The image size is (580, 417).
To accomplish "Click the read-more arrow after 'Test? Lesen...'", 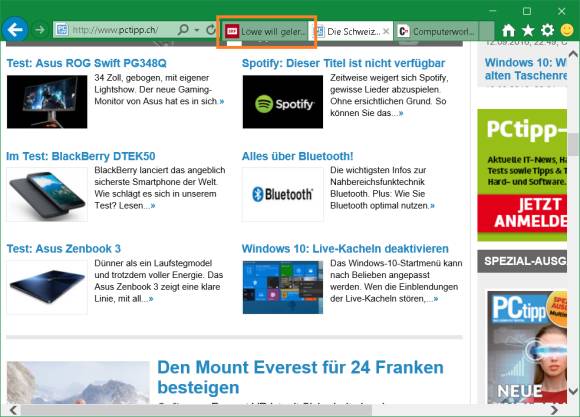I will tap(152, 206).
